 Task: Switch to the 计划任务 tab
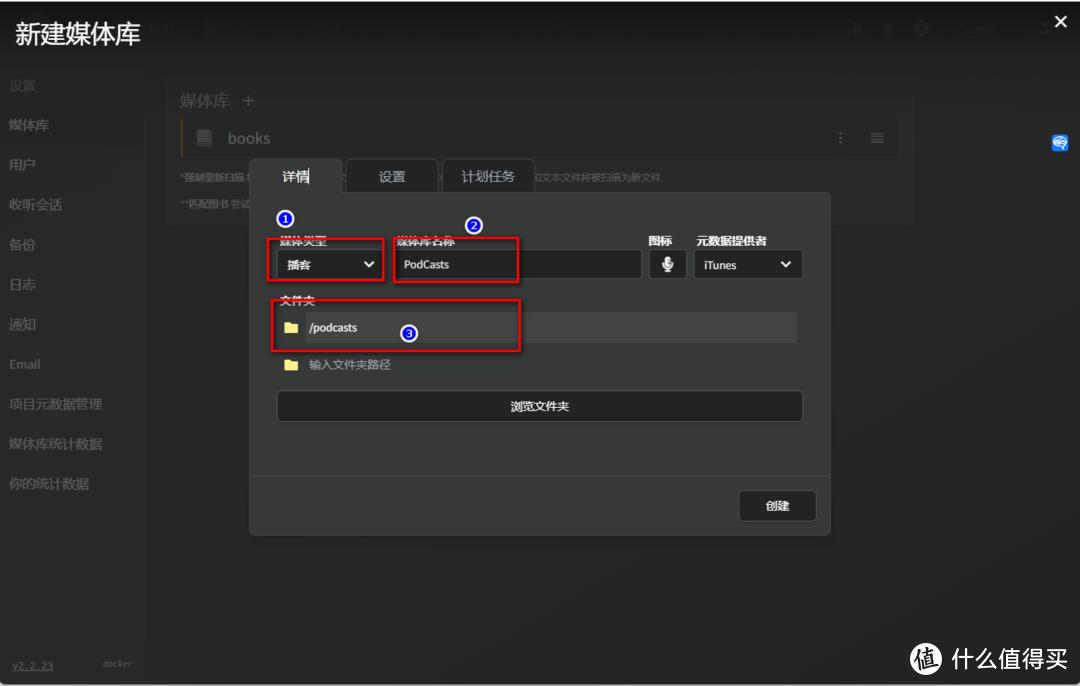point(488,176)
